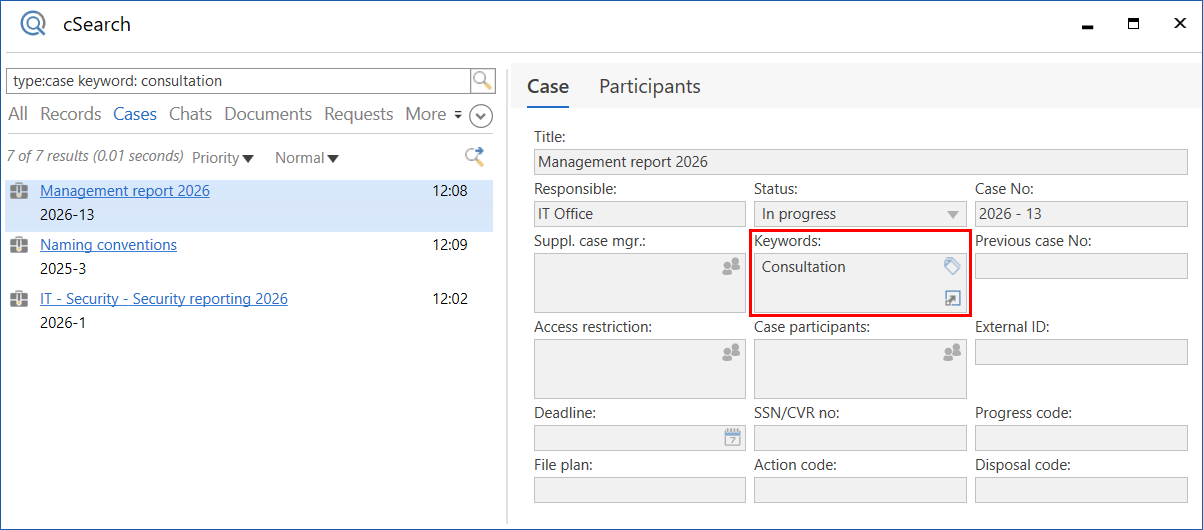The image size is (1203, 530).
Task: Open the Normal view dropdown
Action: 307,158
